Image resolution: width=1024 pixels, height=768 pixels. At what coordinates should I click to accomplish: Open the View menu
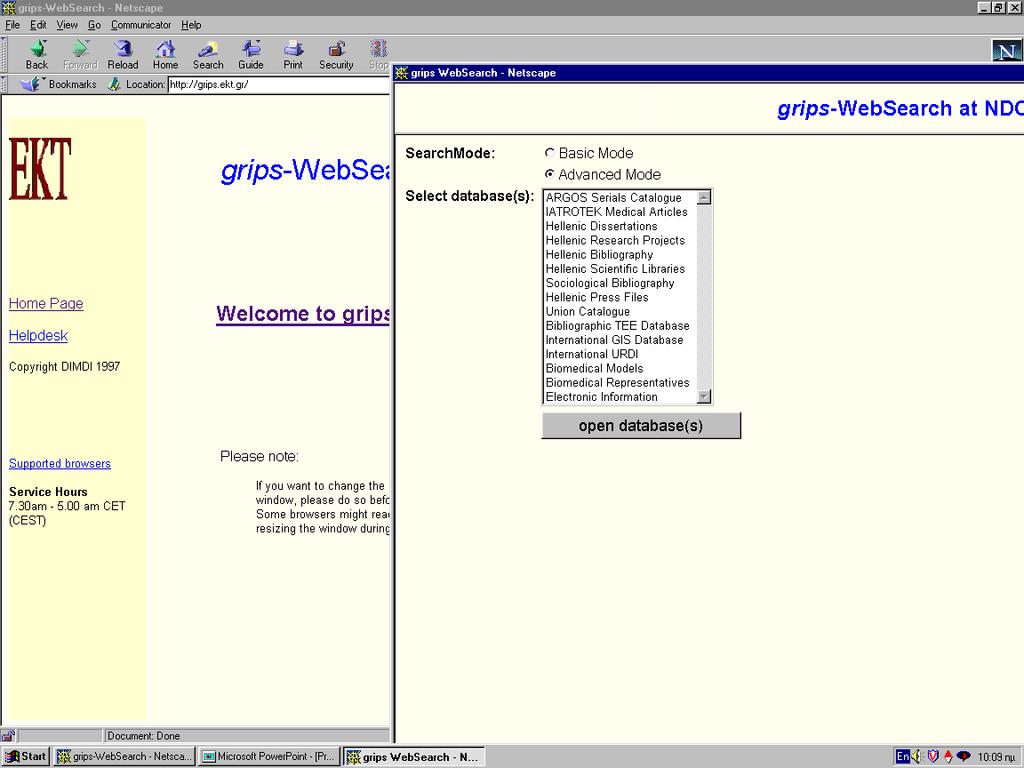(67, 25)
